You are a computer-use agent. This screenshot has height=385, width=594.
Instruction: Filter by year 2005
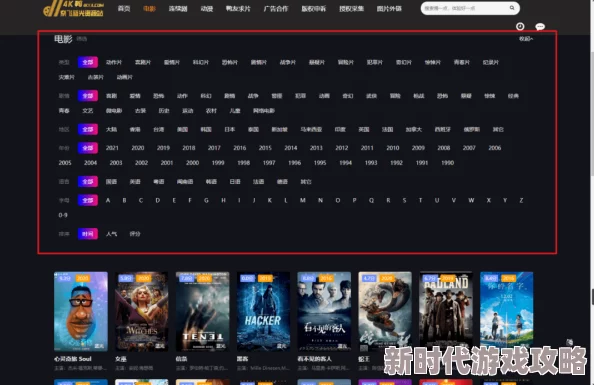click(x=65, y=163)
